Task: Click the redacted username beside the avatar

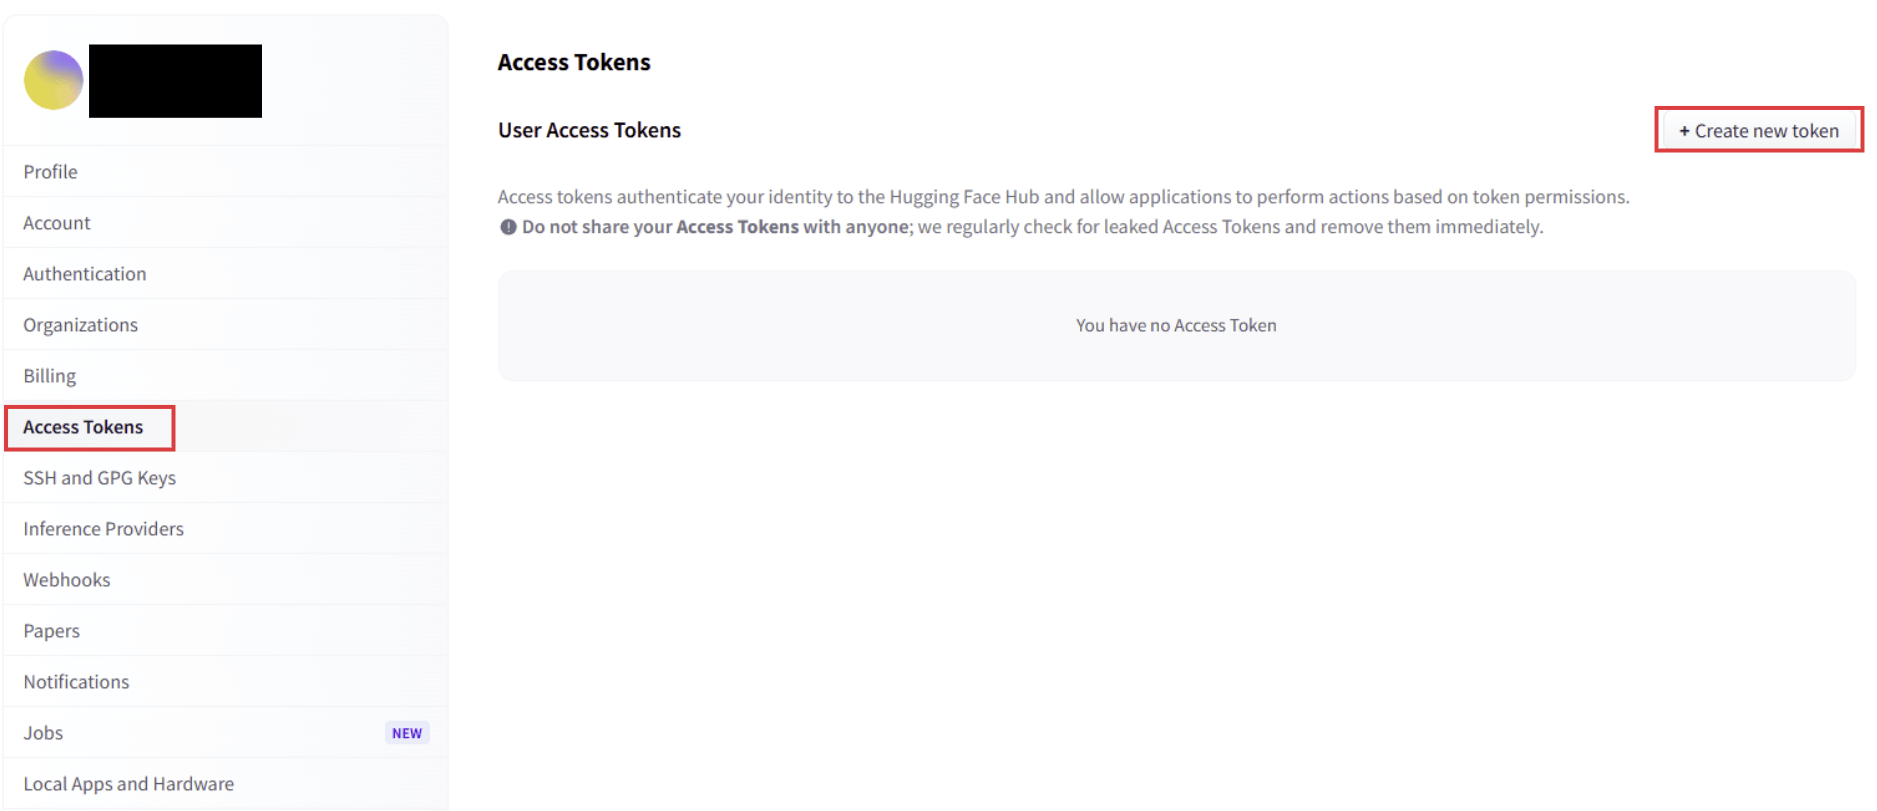Action: (175, 81)
